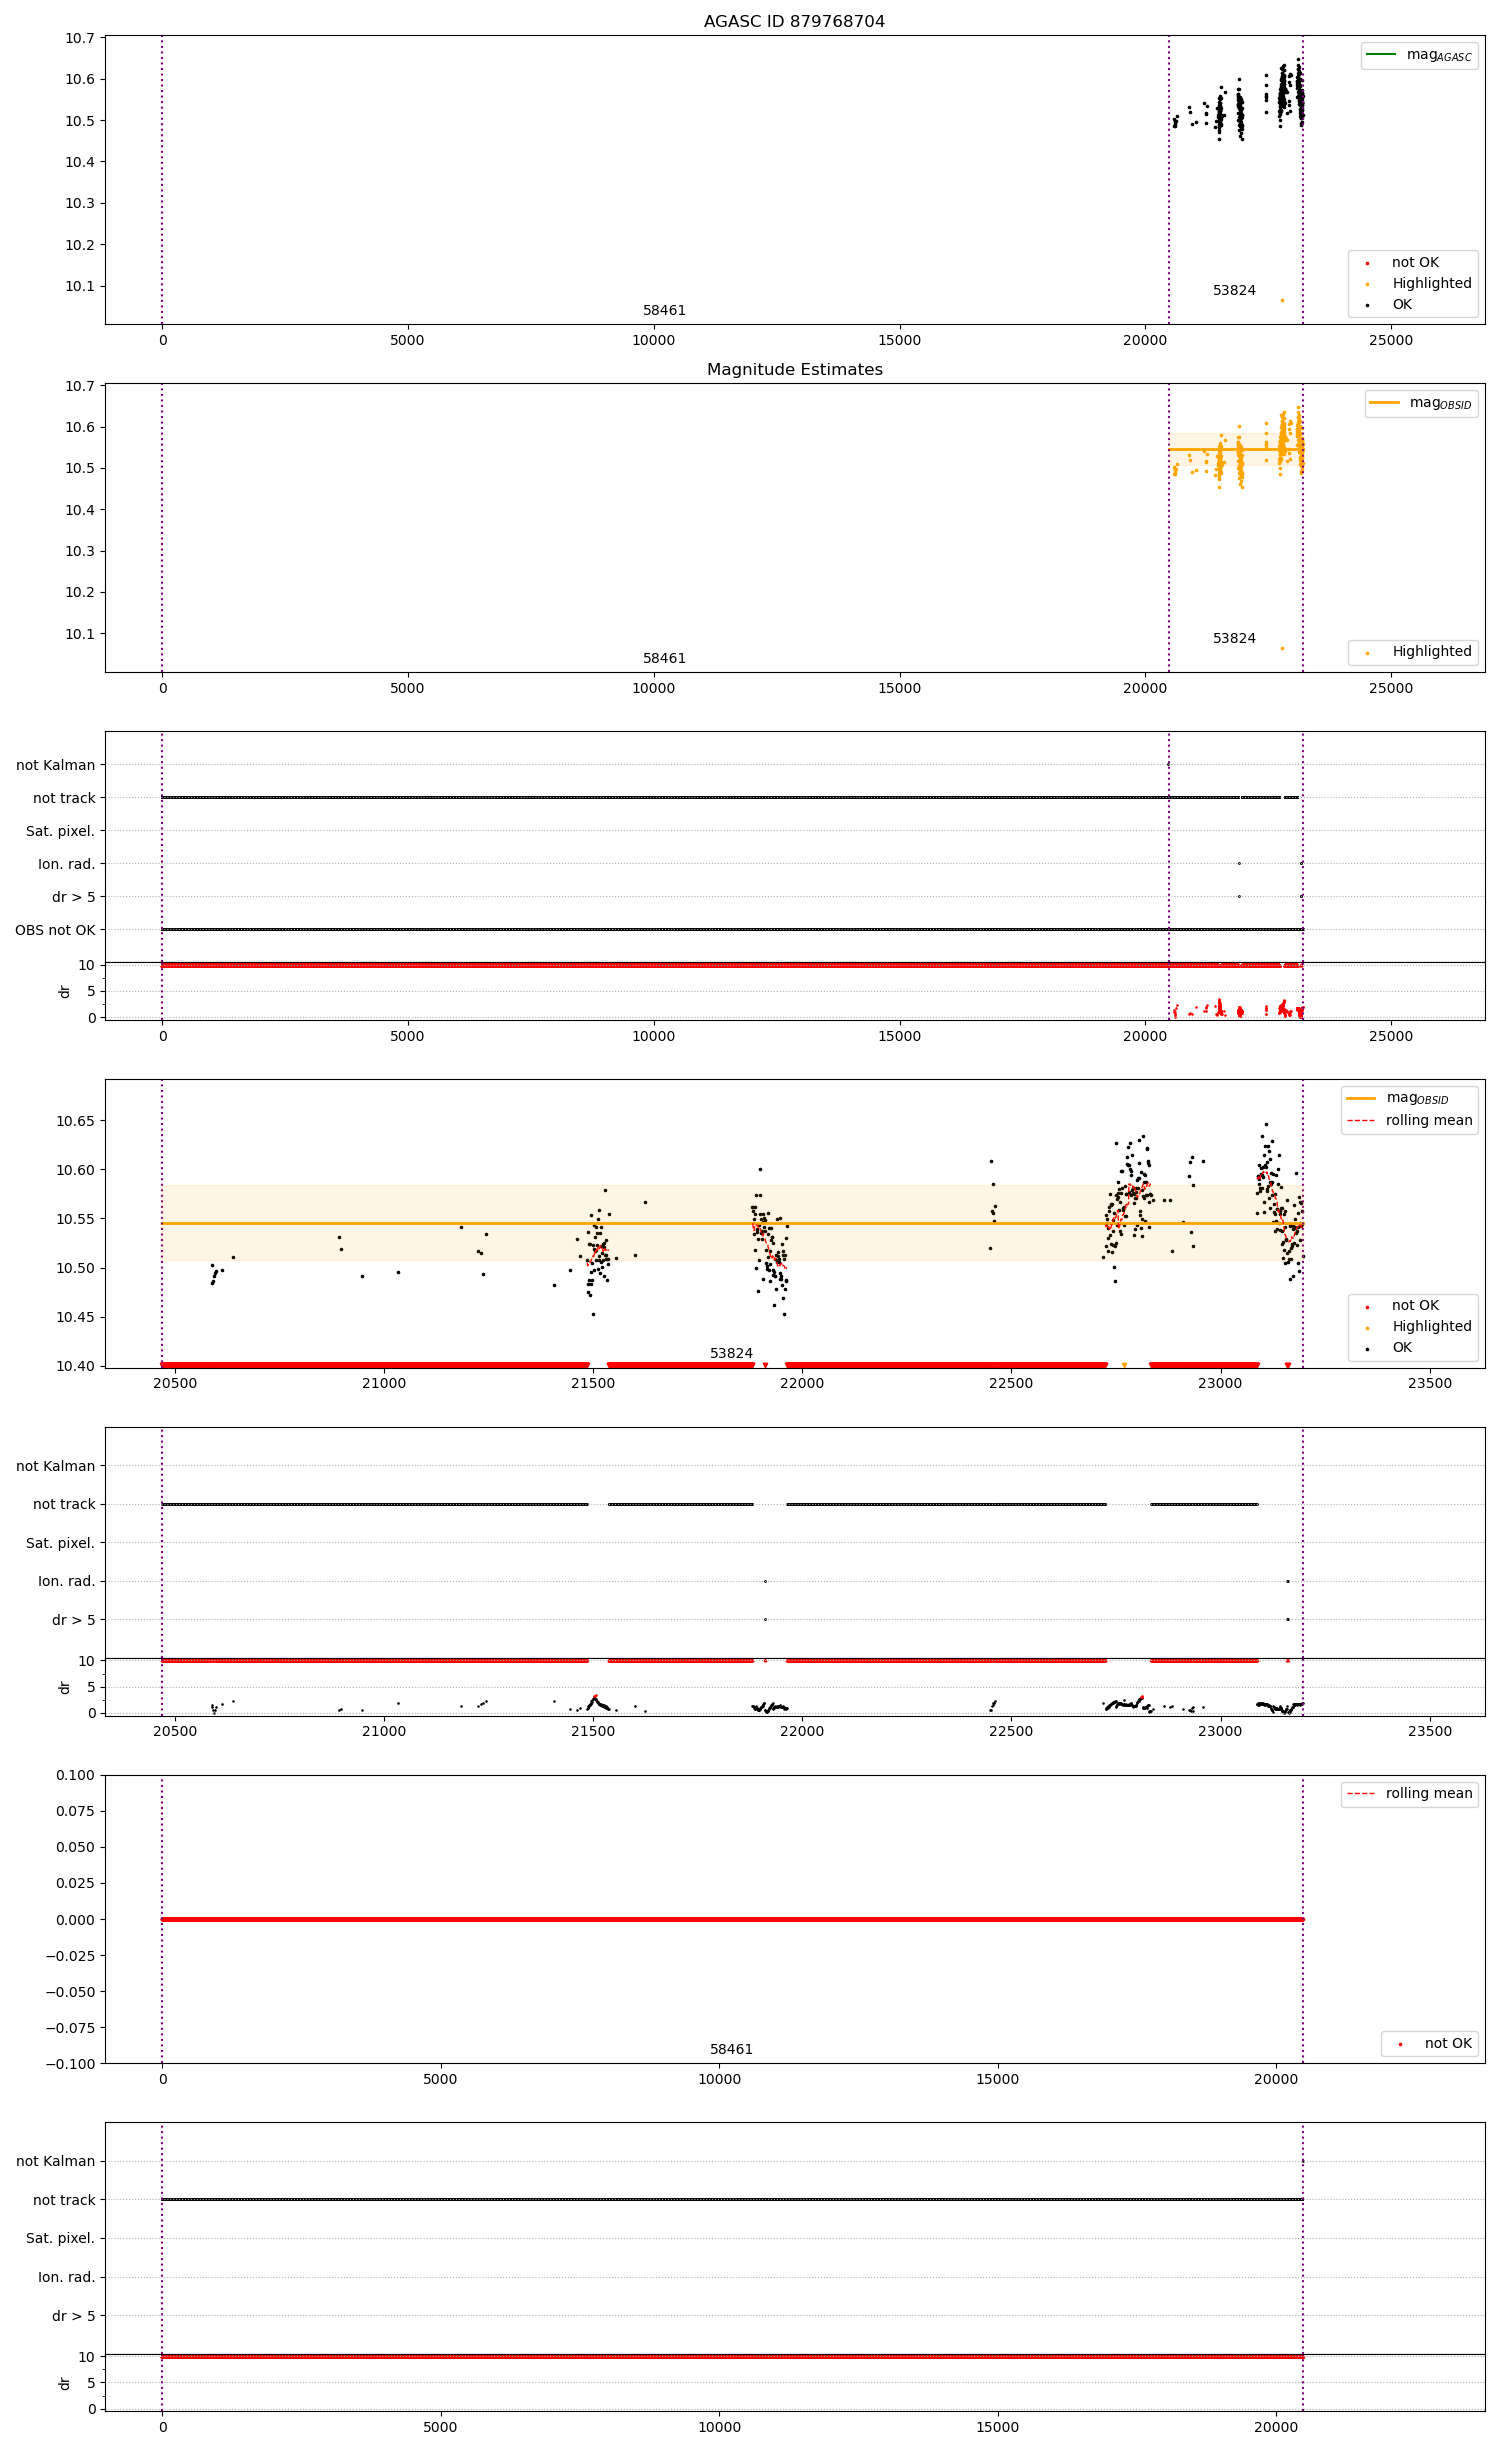The image size is (1500, 2450).
Task: Click the 25000 x-axis tick under the top plot
Action: click(x=1390, y=340)
